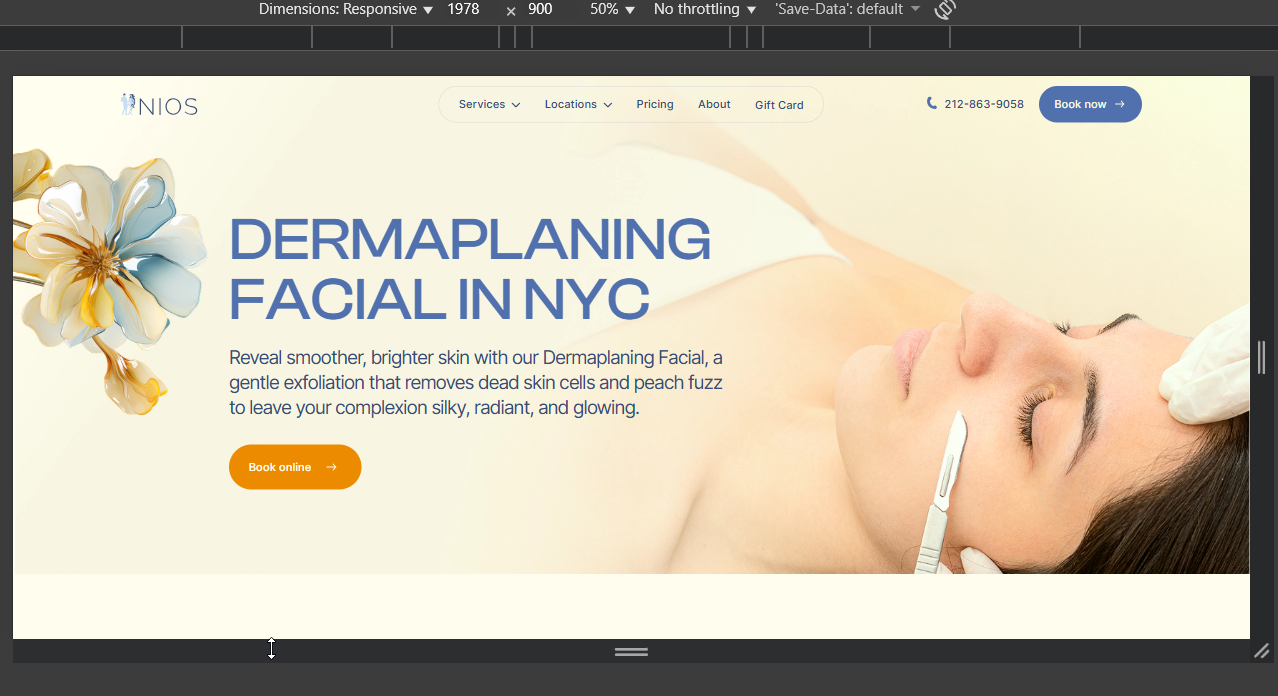
Task: Click the phone icon beside 212-863-9058
Action: point(932,103)
